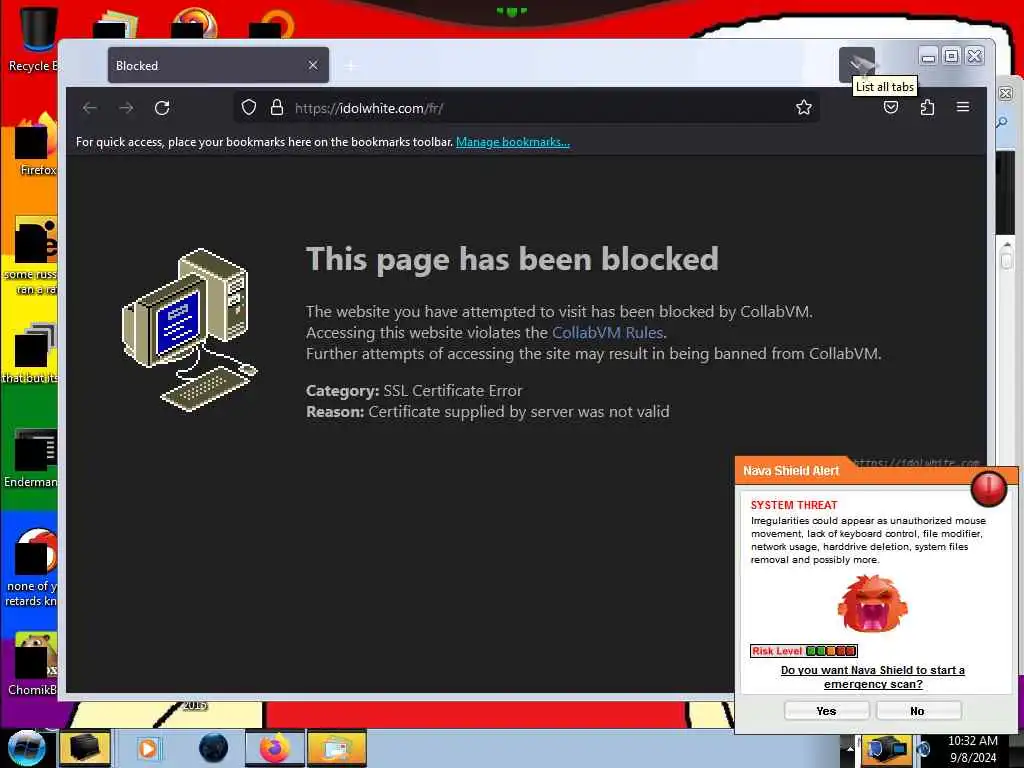Select the Recycle Bin desktop icon

coord(33,38)
